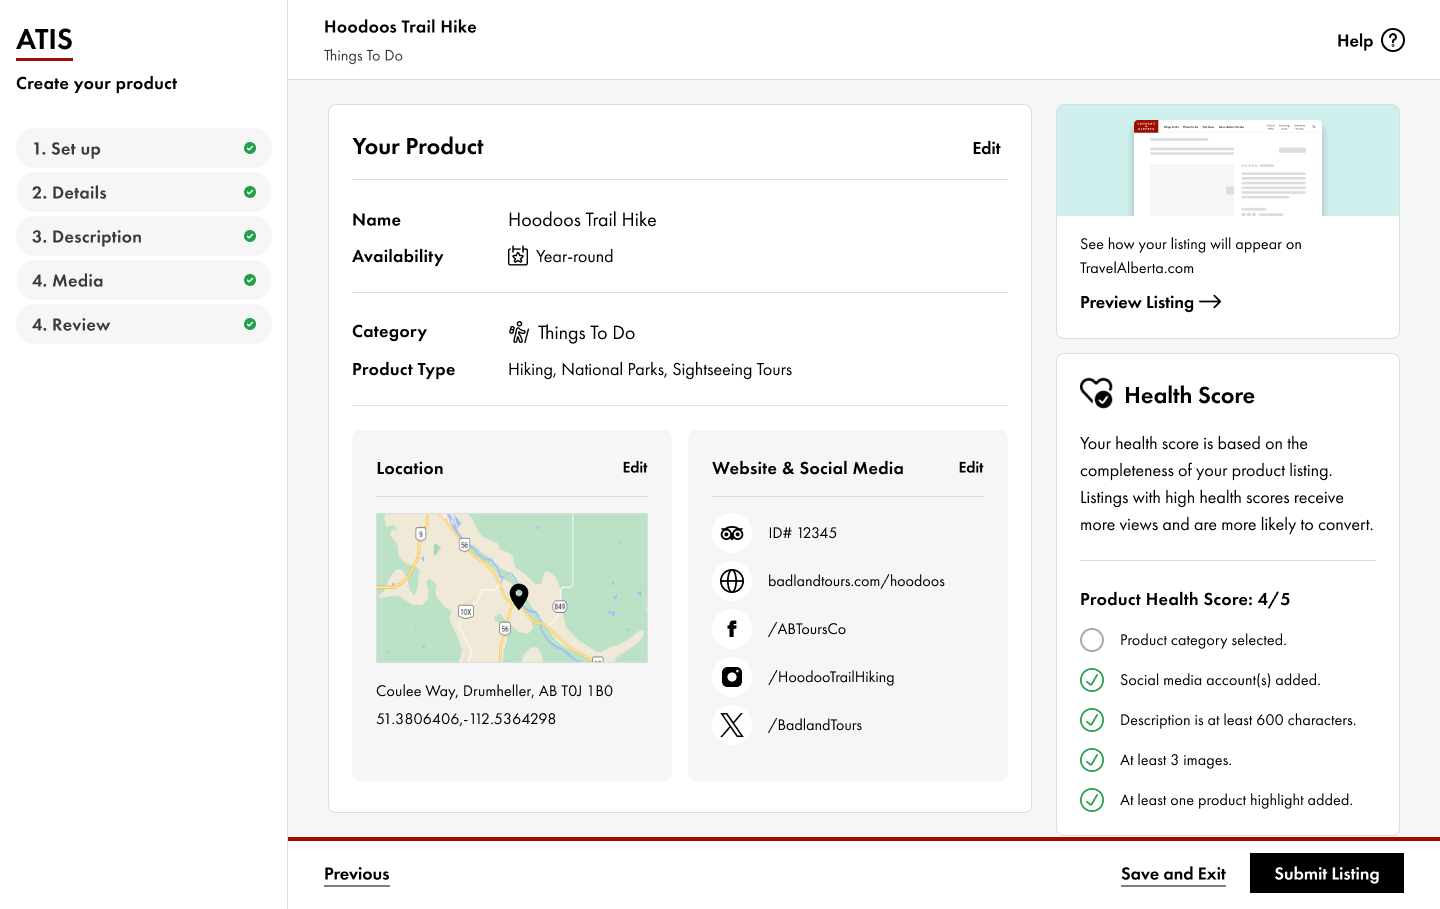Screen dimensions: 1440x909
Task: Click the website globe icon
Action: tap(732, 581)
